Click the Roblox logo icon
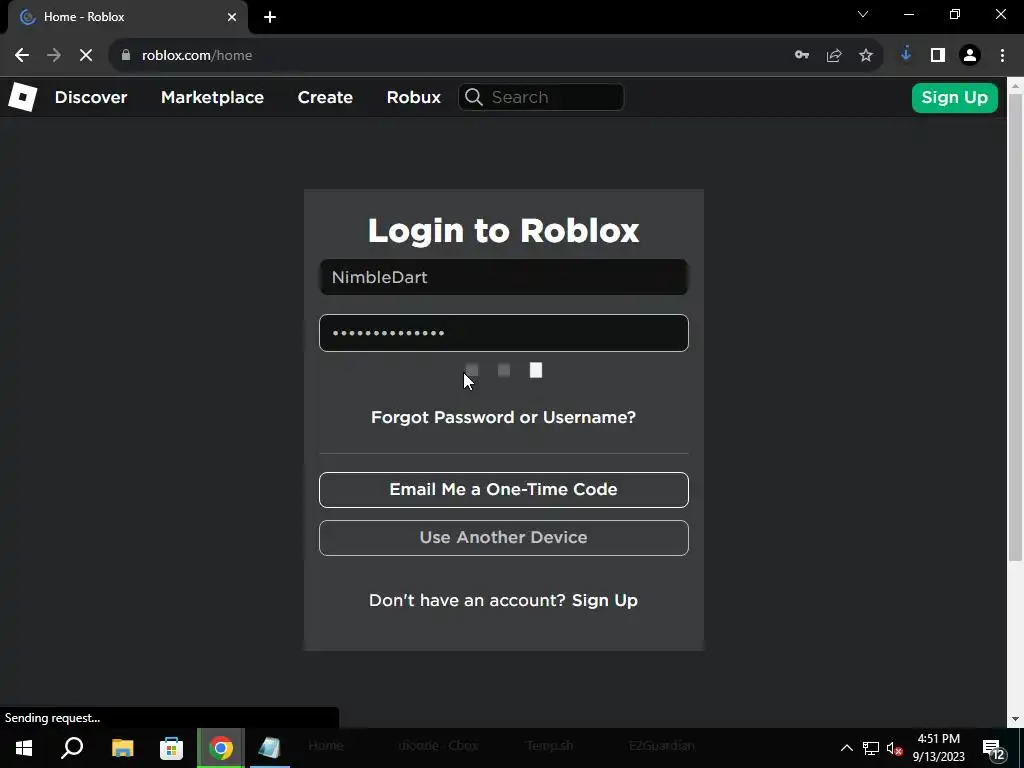 (x=22, y=97)
